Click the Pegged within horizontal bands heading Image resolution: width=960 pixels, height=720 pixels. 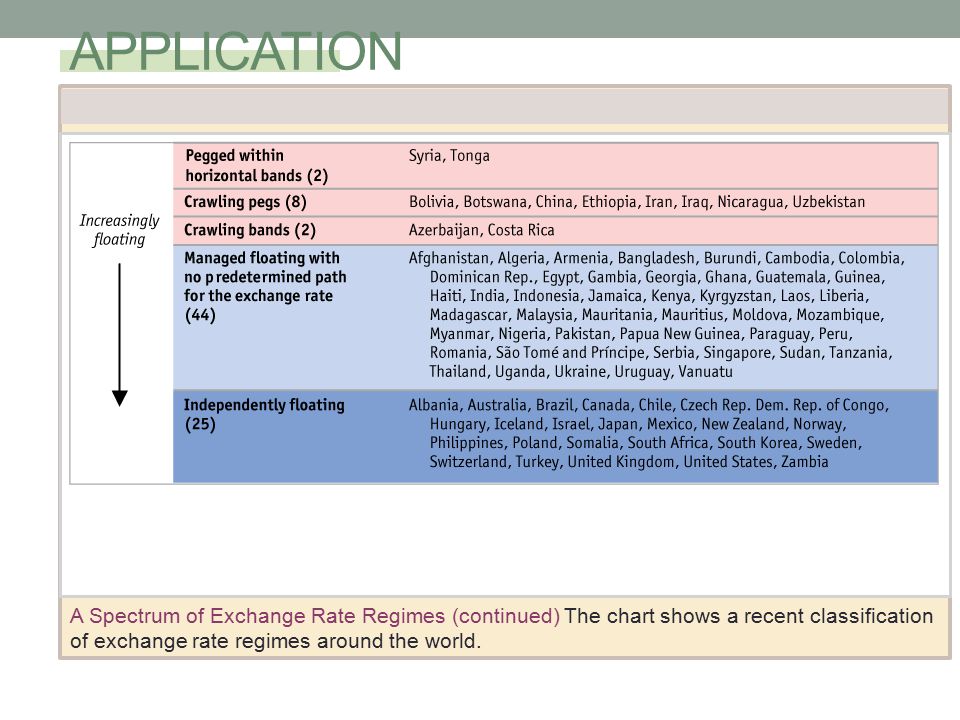coord(257,165)
